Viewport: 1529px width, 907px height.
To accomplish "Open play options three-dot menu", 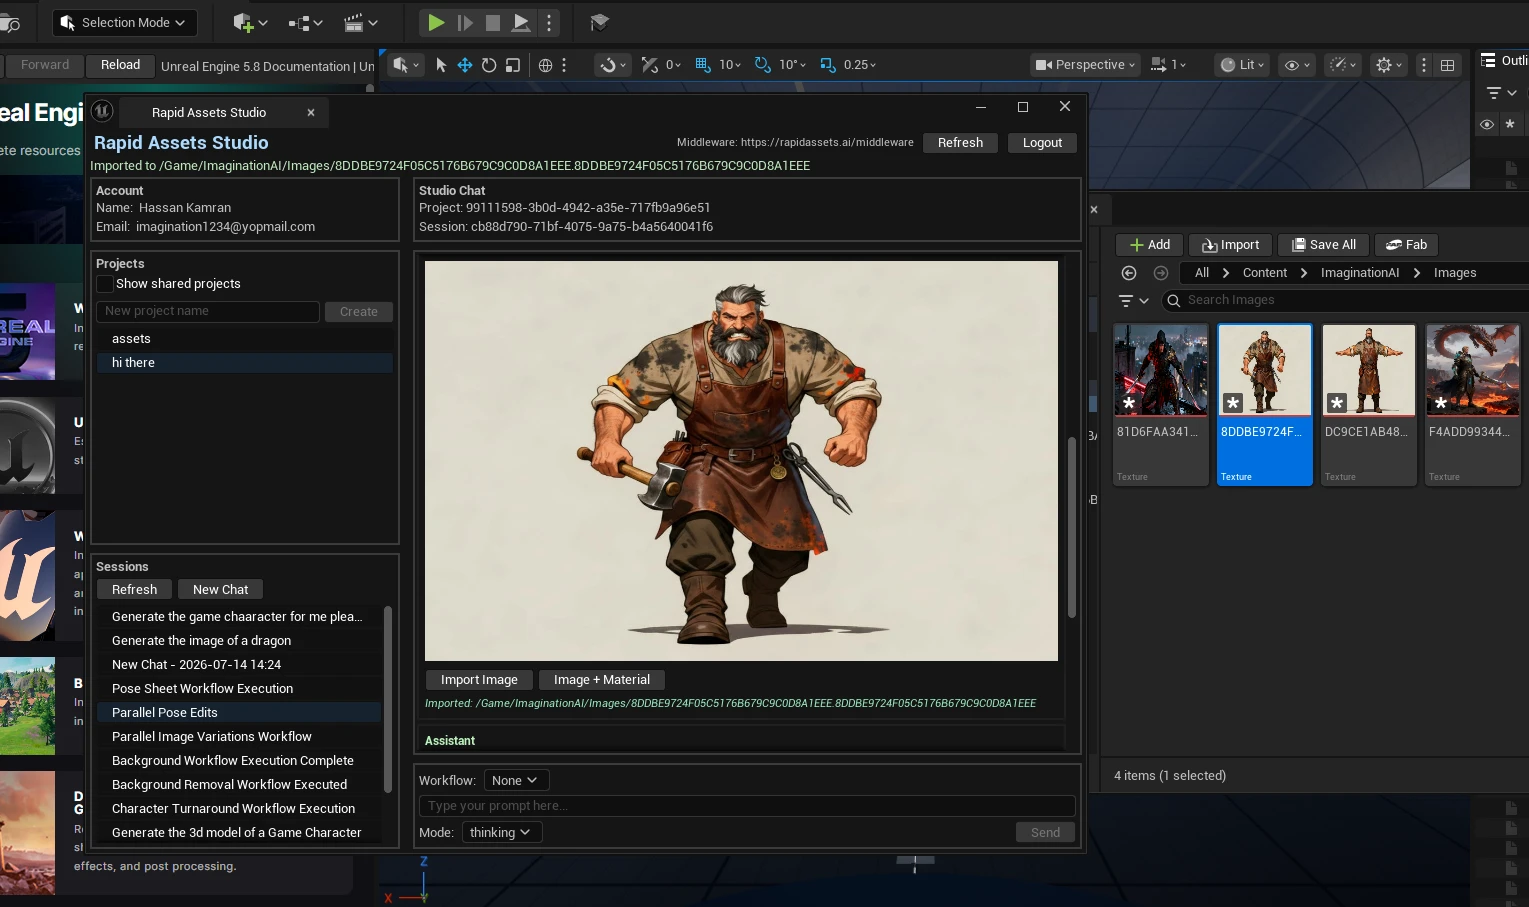I will (x=549, y=22).
